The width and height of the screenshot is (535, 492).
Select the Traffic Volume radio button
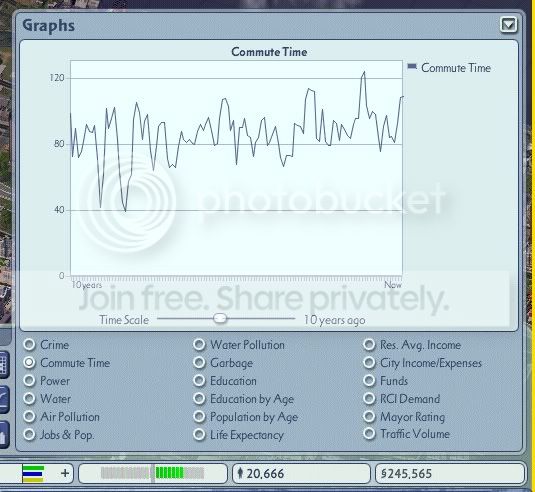[x=369, y=434]
